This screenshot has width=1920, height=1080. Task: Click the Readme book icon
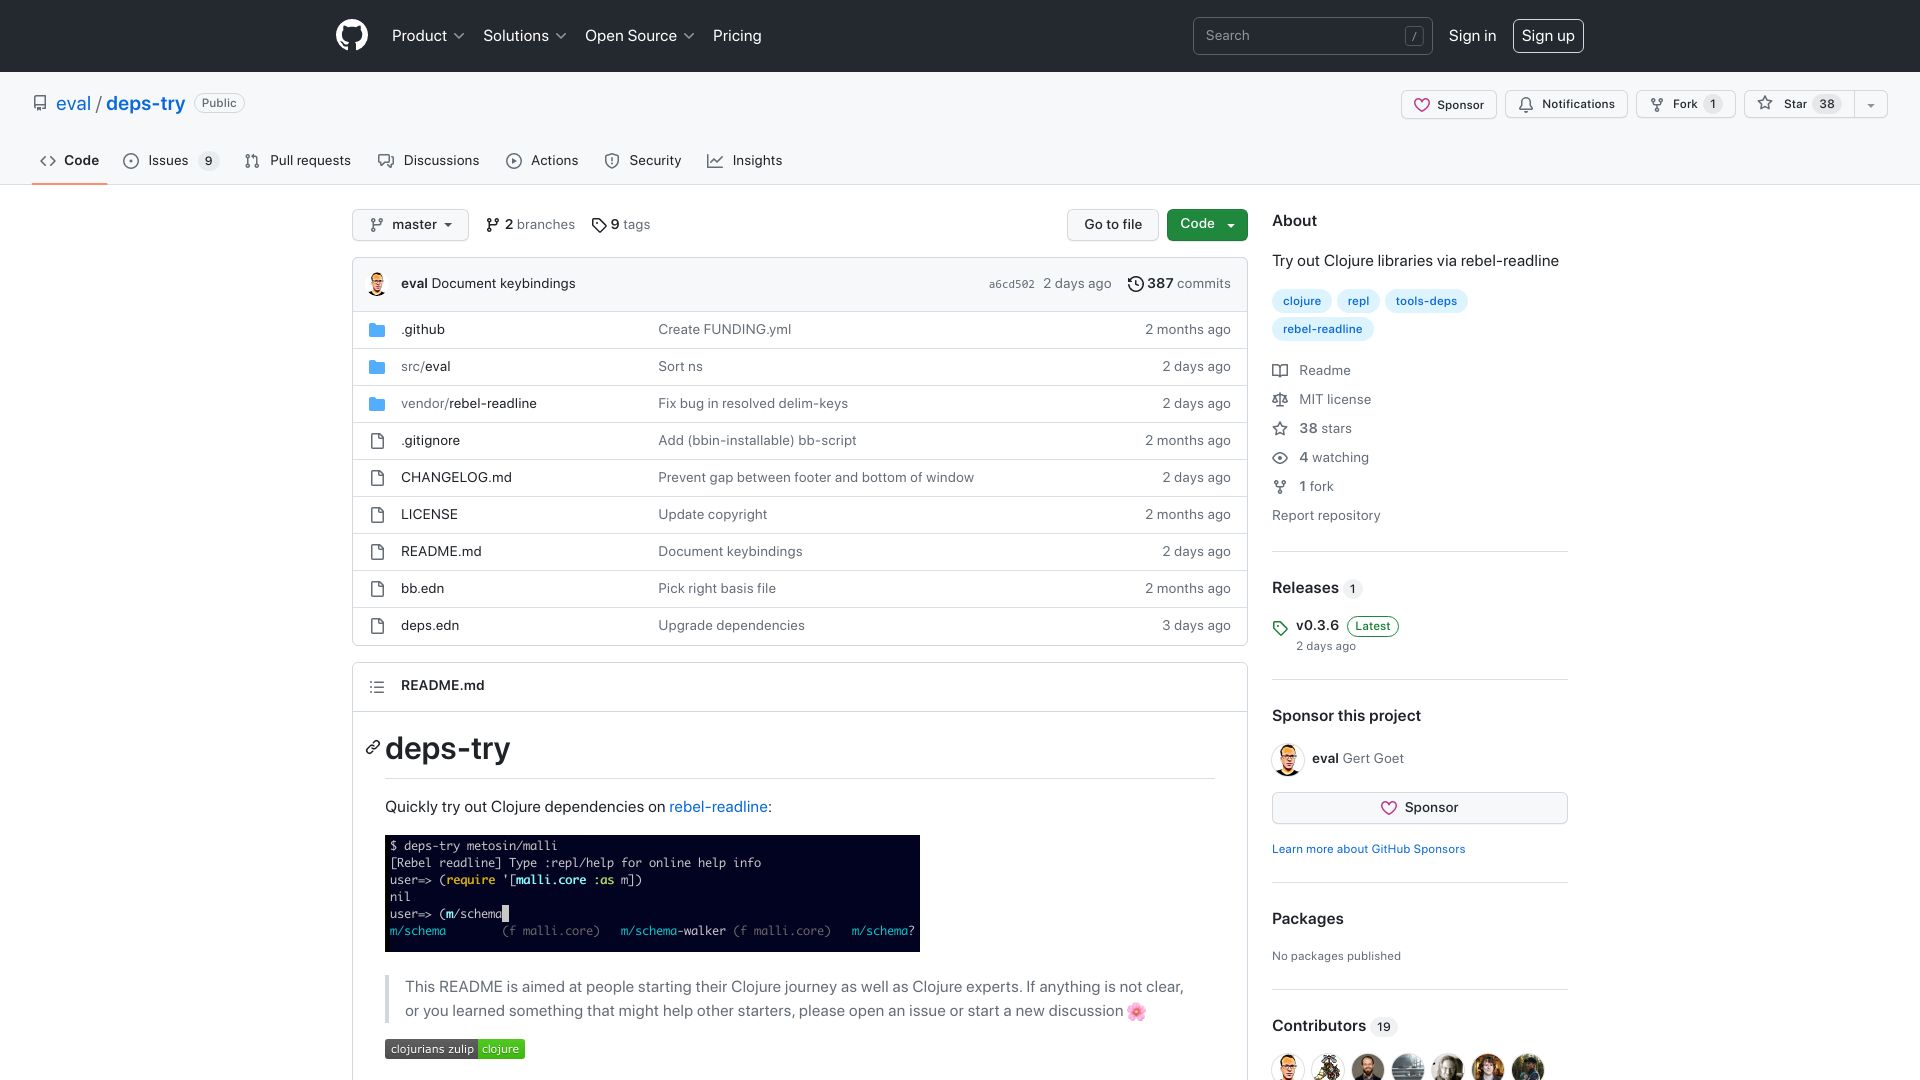point(1280,371)
